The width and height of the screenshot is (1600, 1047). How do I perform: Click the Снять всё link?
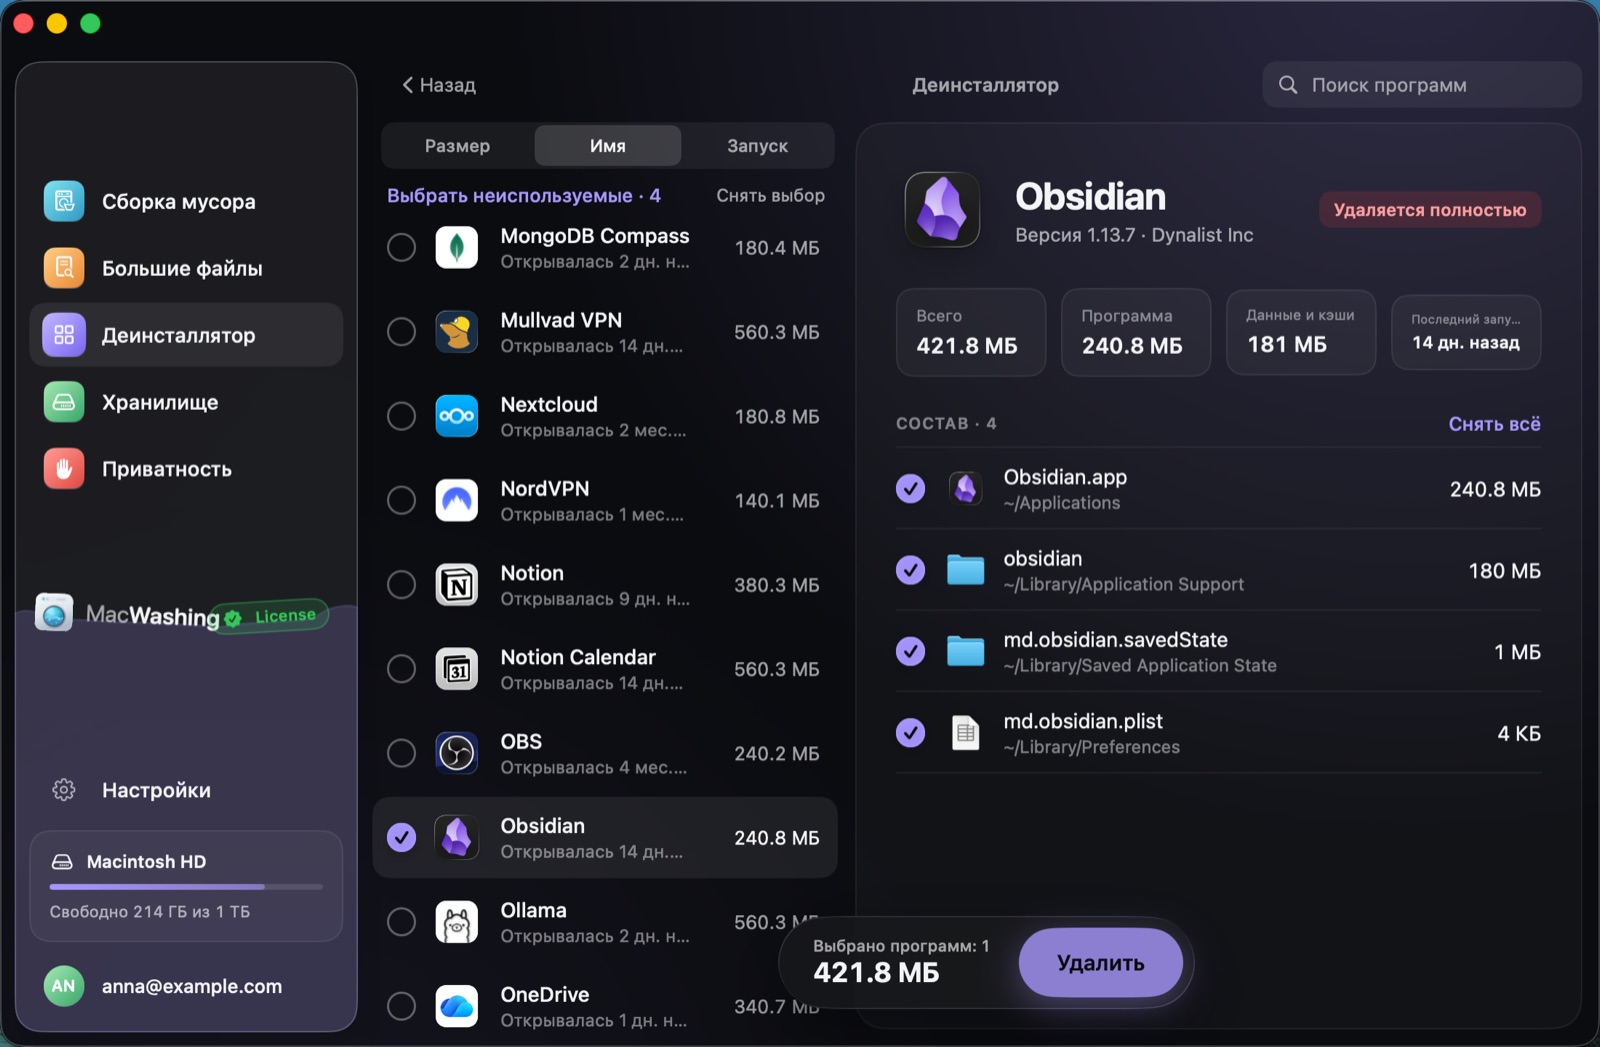click(1494, 424)
